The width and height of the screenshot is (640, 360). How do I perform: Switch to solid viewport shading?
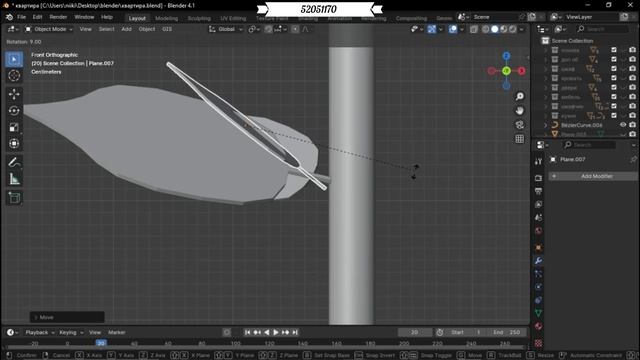(495, 29)
